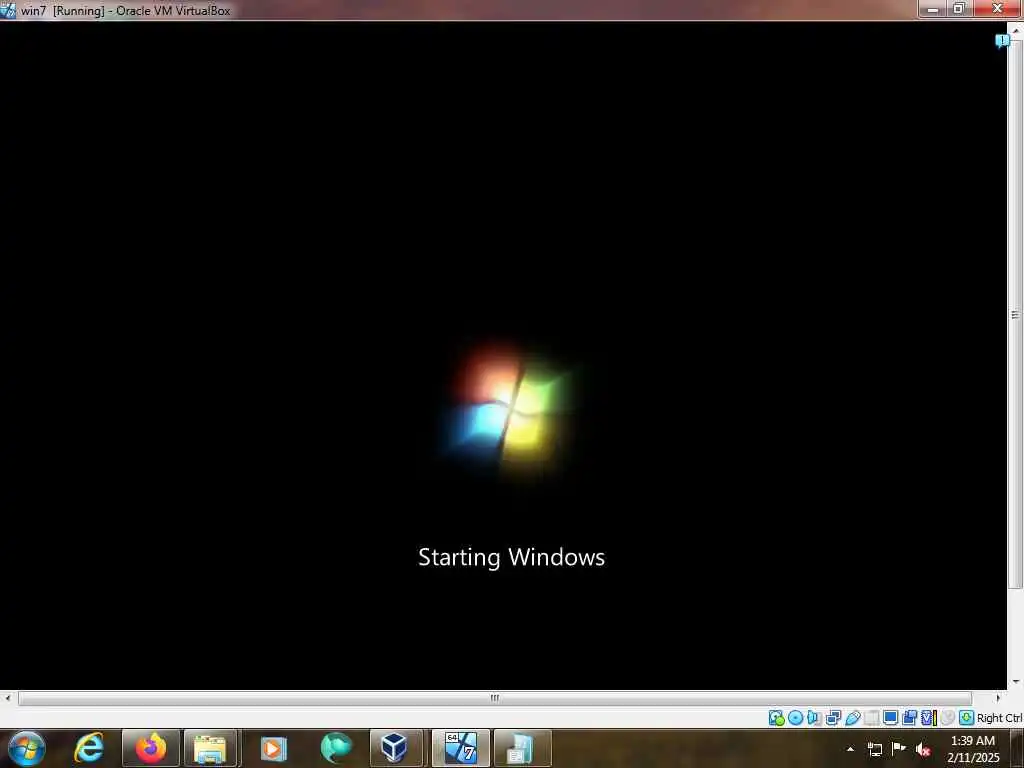Show hidden system tray icons
This screenshot has width=1024, height=768.
click(x=850, y=749)
